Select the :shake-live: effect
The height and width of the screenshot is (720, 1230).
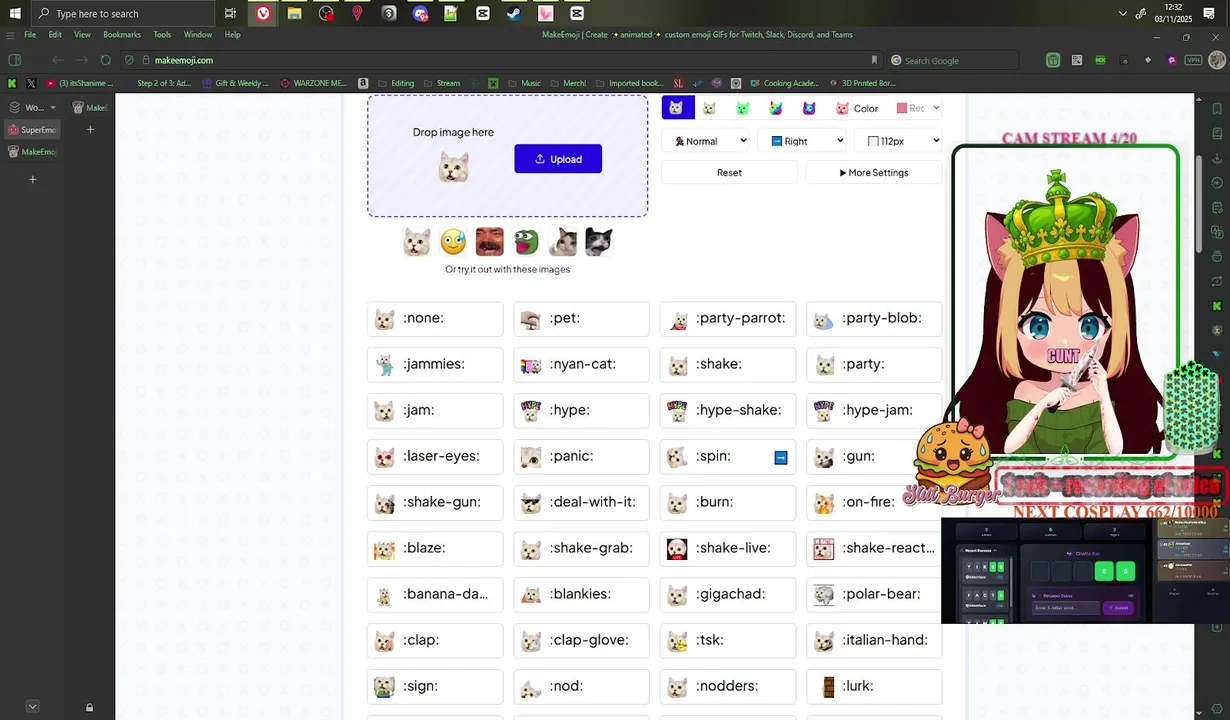click(x=728, y=548)
